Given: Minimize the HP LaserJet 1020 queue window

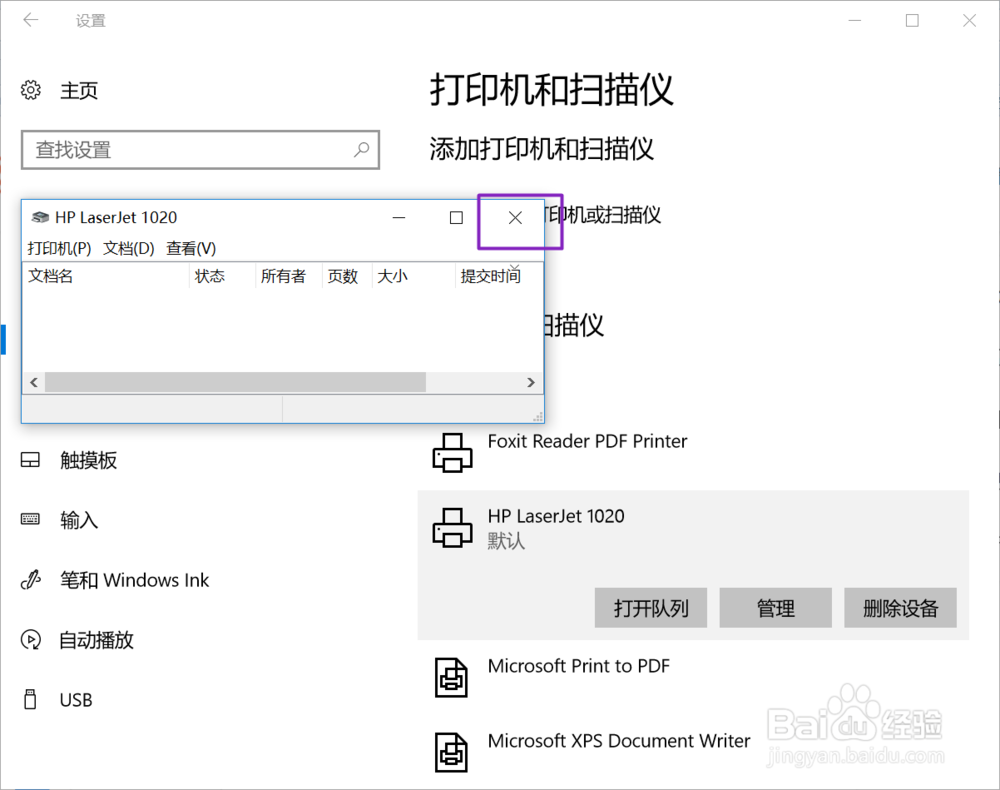Looking at the screenshot, I should [x=399, y=218].
